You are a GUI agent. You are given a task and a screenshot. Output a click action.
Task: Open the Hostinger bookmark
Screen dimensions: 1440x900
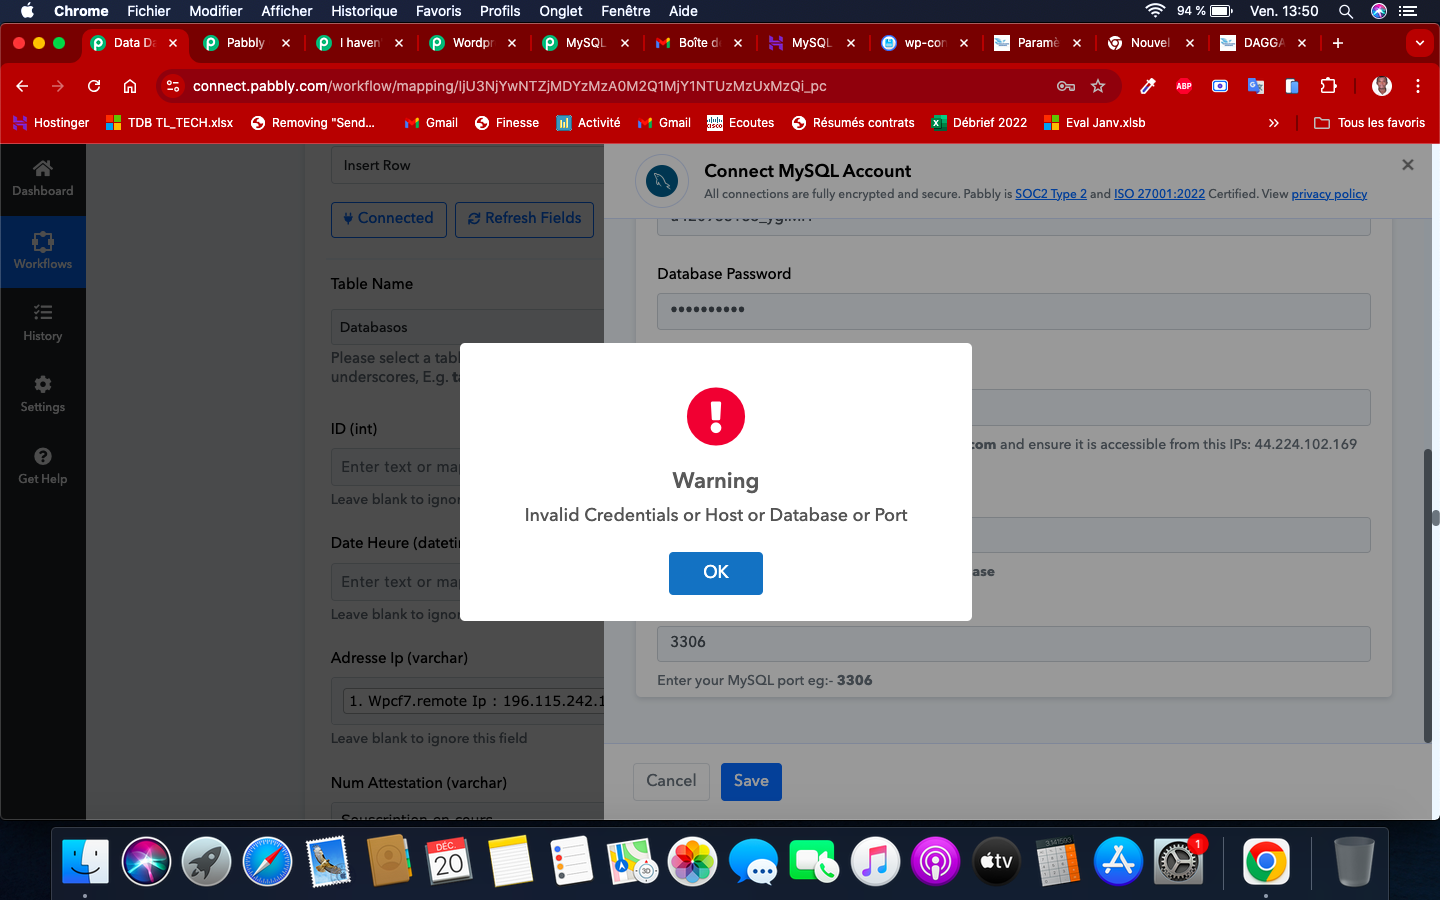click(51, 123)
